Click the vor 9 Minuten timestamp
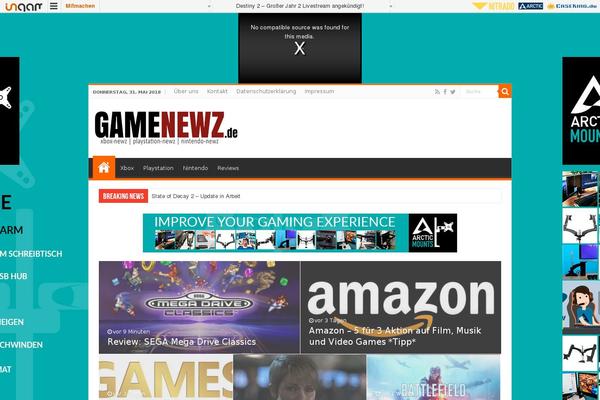This screenshot has width=600, height=400. [129, 332]
